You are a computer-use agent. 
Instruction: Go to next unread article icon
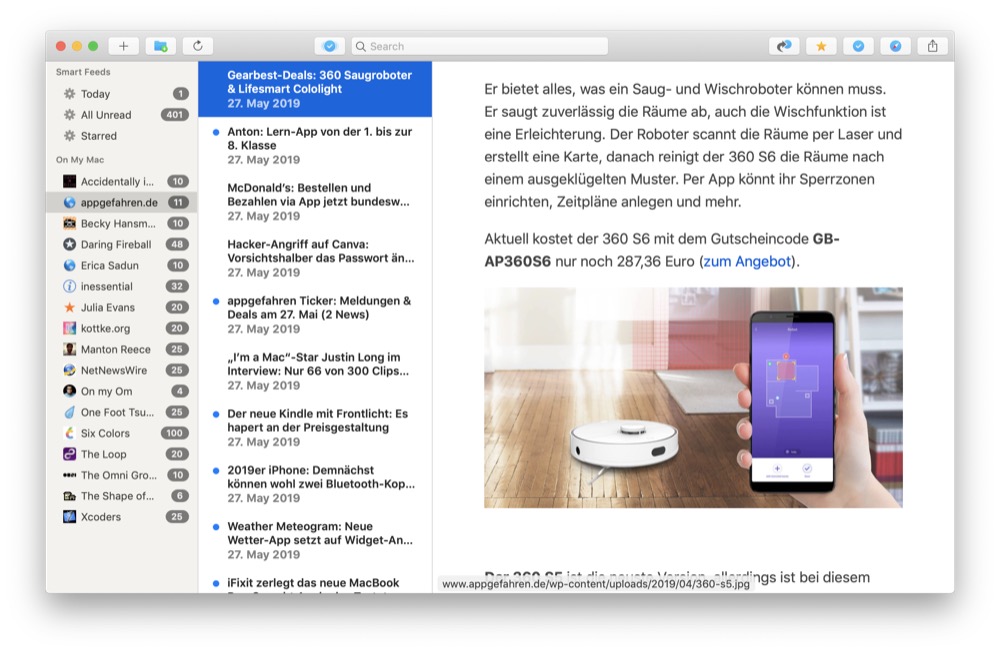coord(784,46)
